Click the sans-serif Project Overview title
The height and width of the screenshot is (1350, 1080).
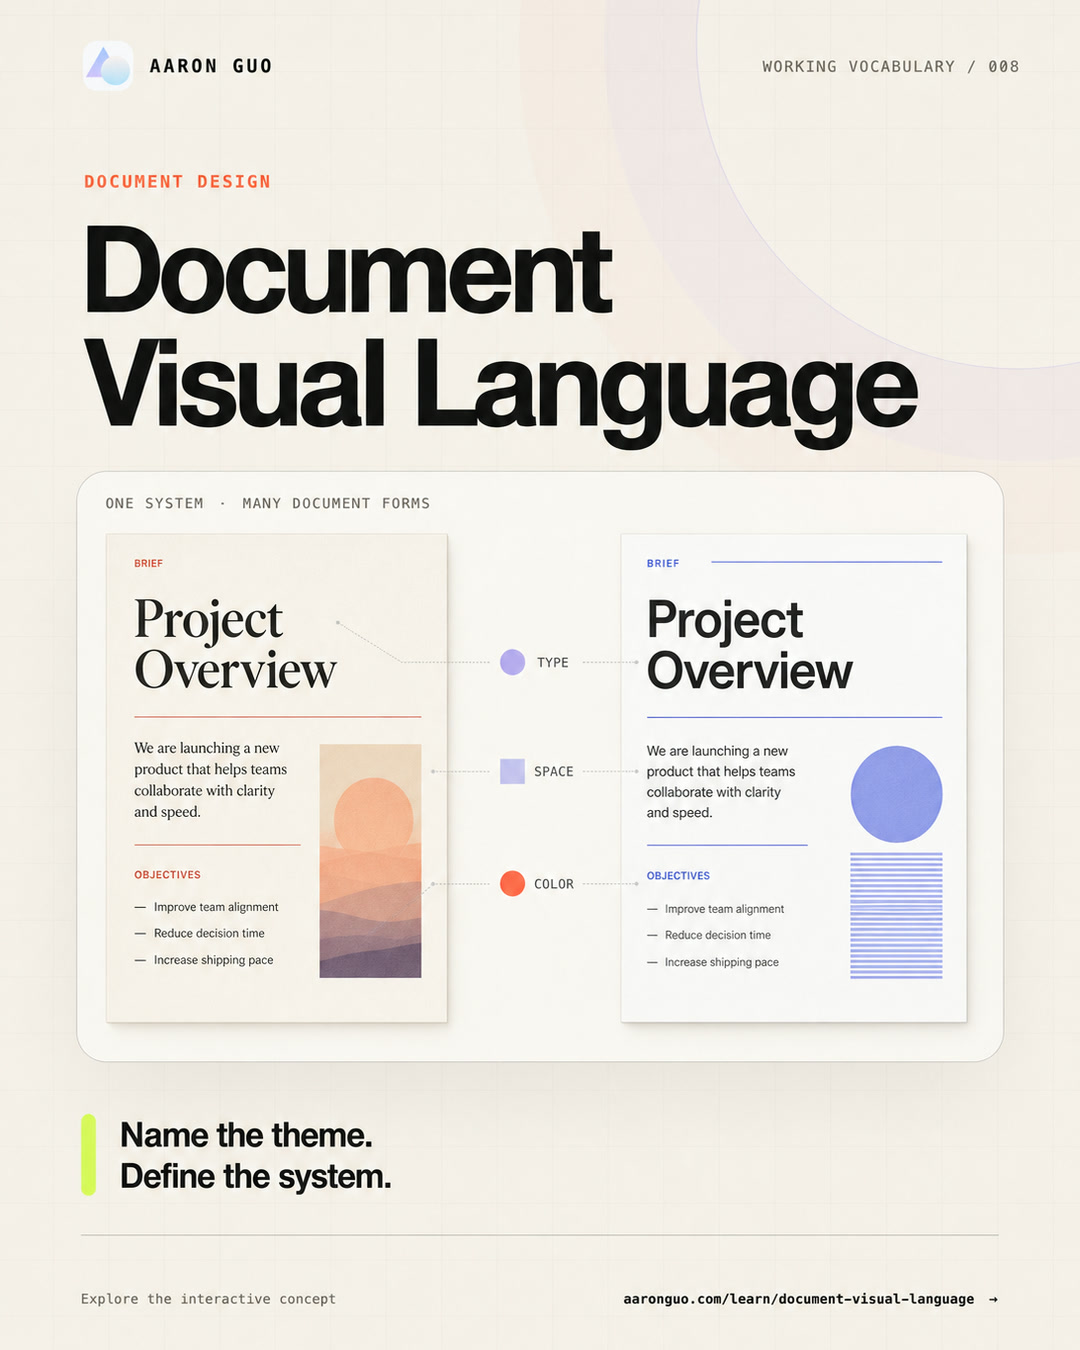(x=750, y=645)
